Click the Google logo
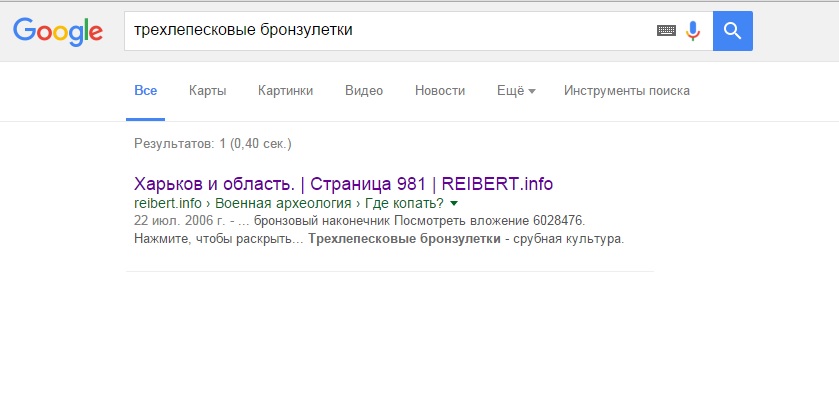The image size is (839, 407). click(58, 32)
